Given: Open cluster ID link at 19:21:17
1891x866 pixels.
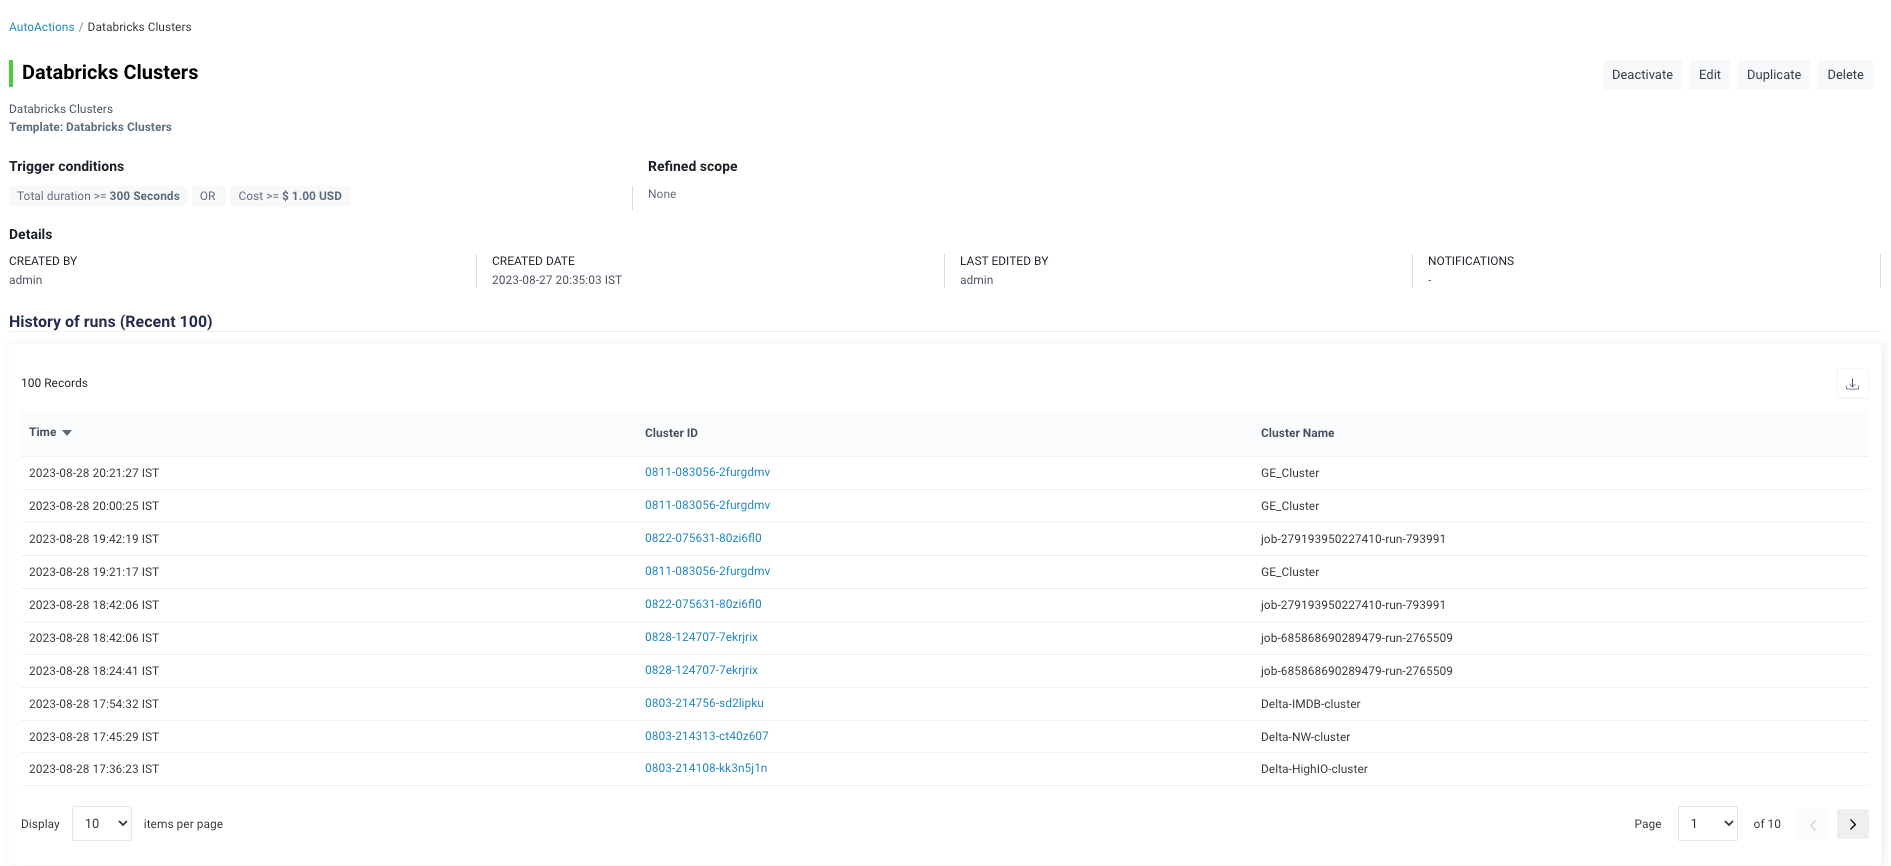Looking at the screenshot, I should (x=707, y=571).
